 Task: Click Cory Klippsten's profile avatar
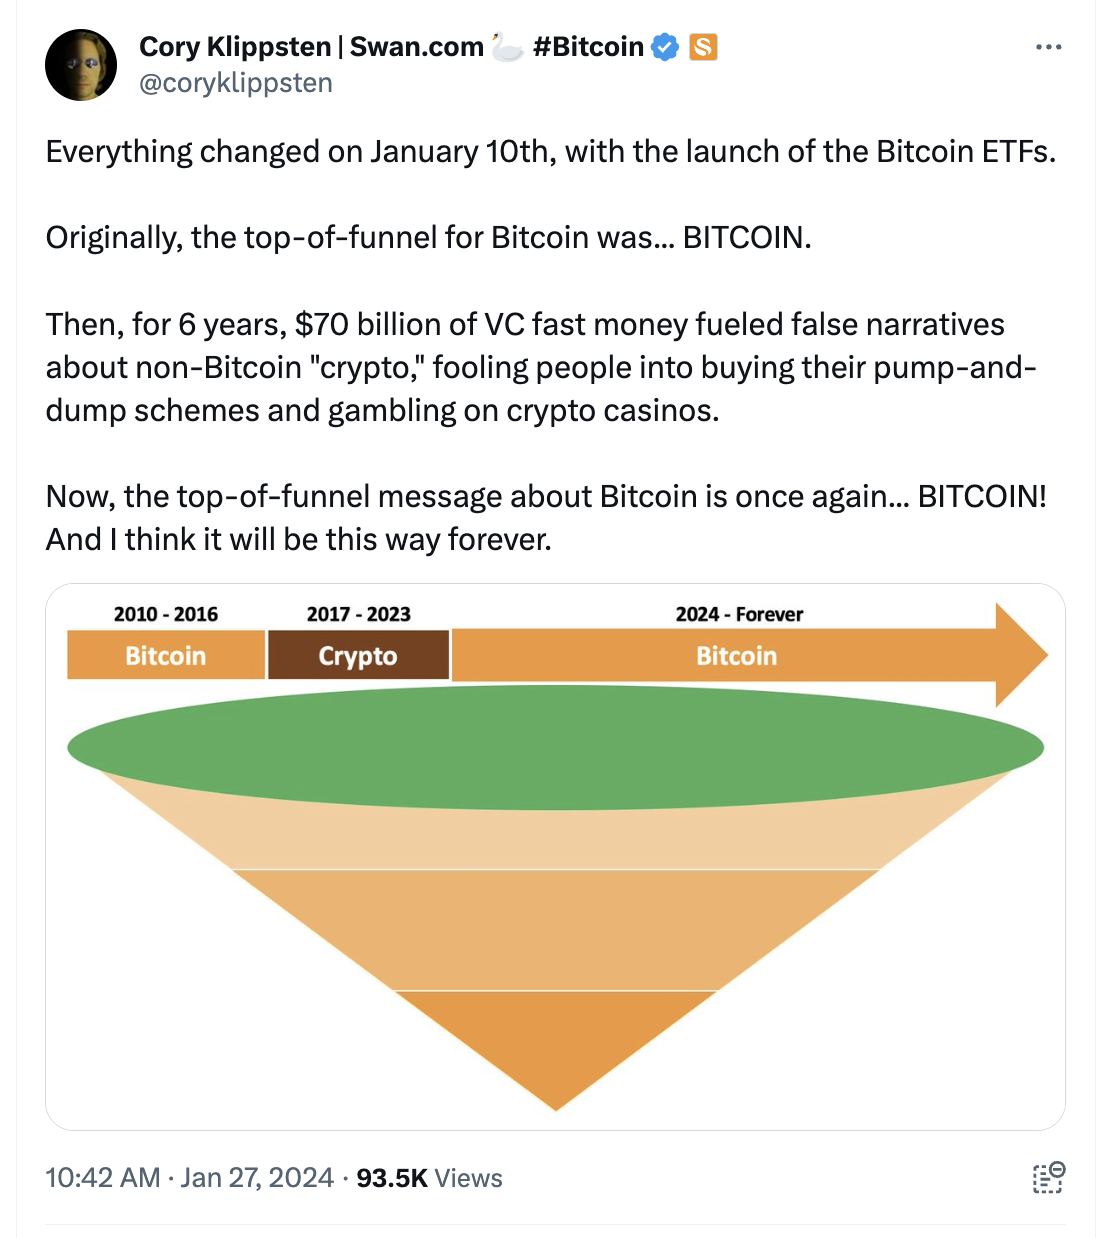(x=81, y=64)
